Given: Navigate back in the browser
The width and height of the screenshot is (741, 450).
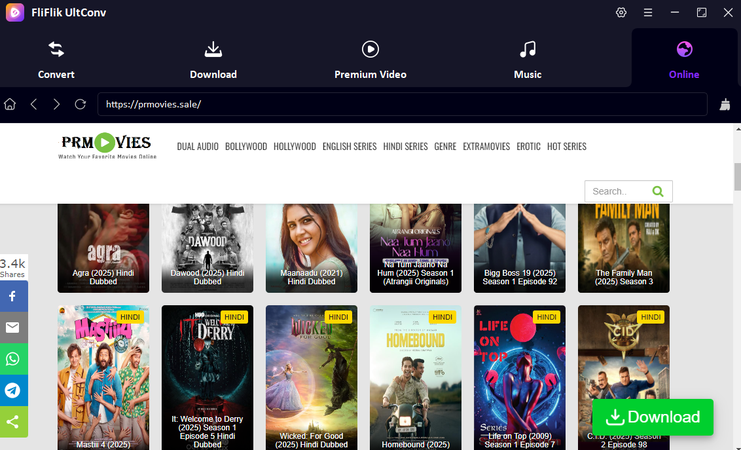Looking at the screenshot, I should coord(34,104).
